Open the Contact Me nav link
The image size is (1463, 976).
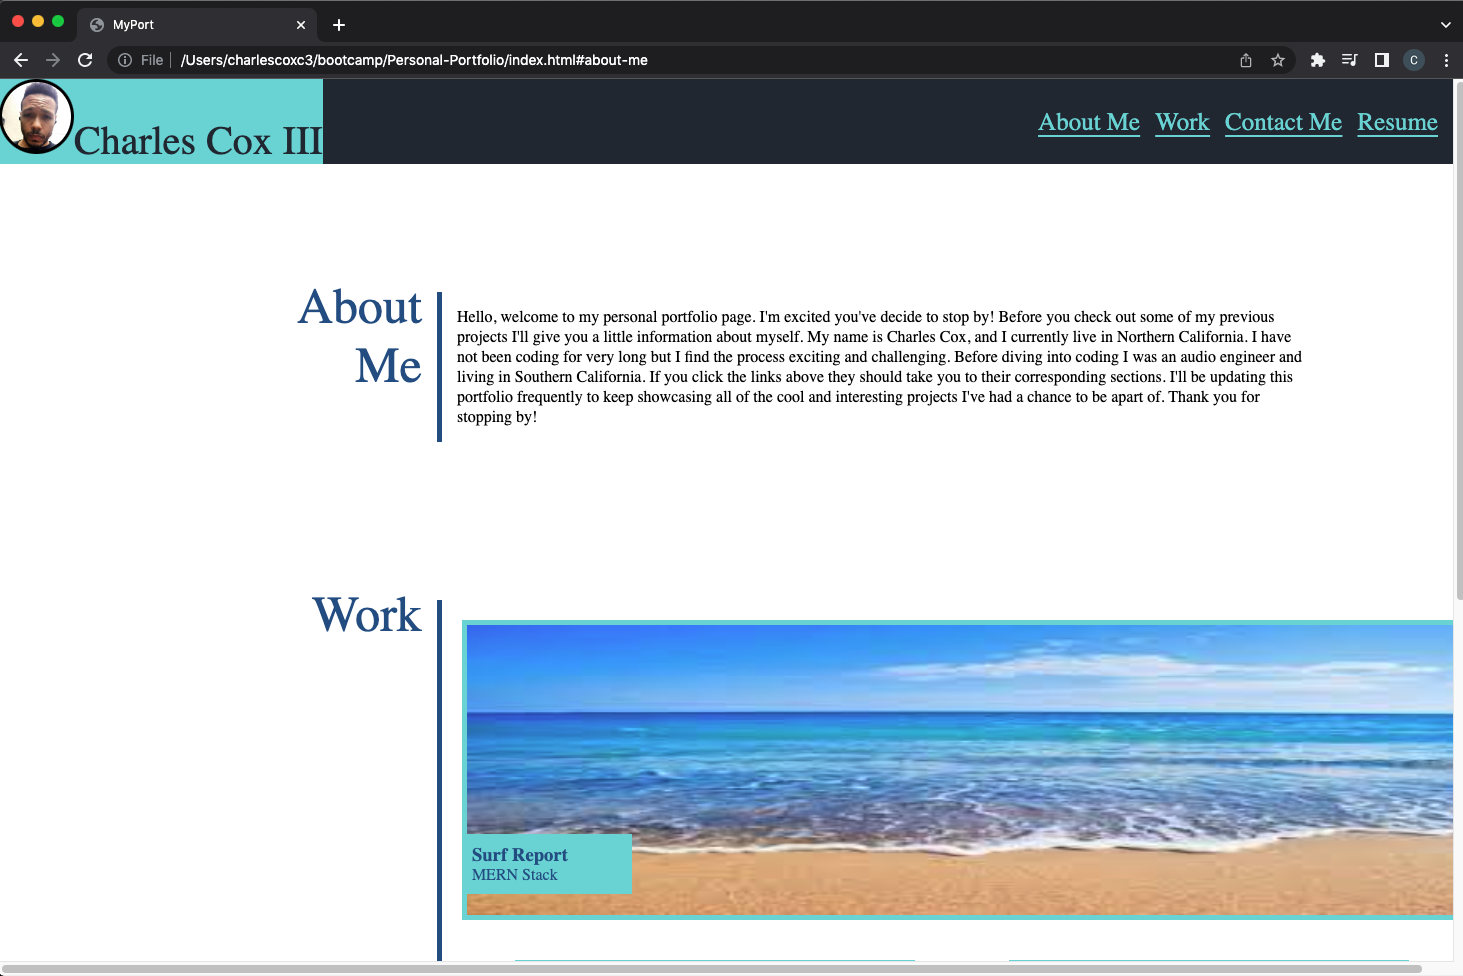(1283, 122)
